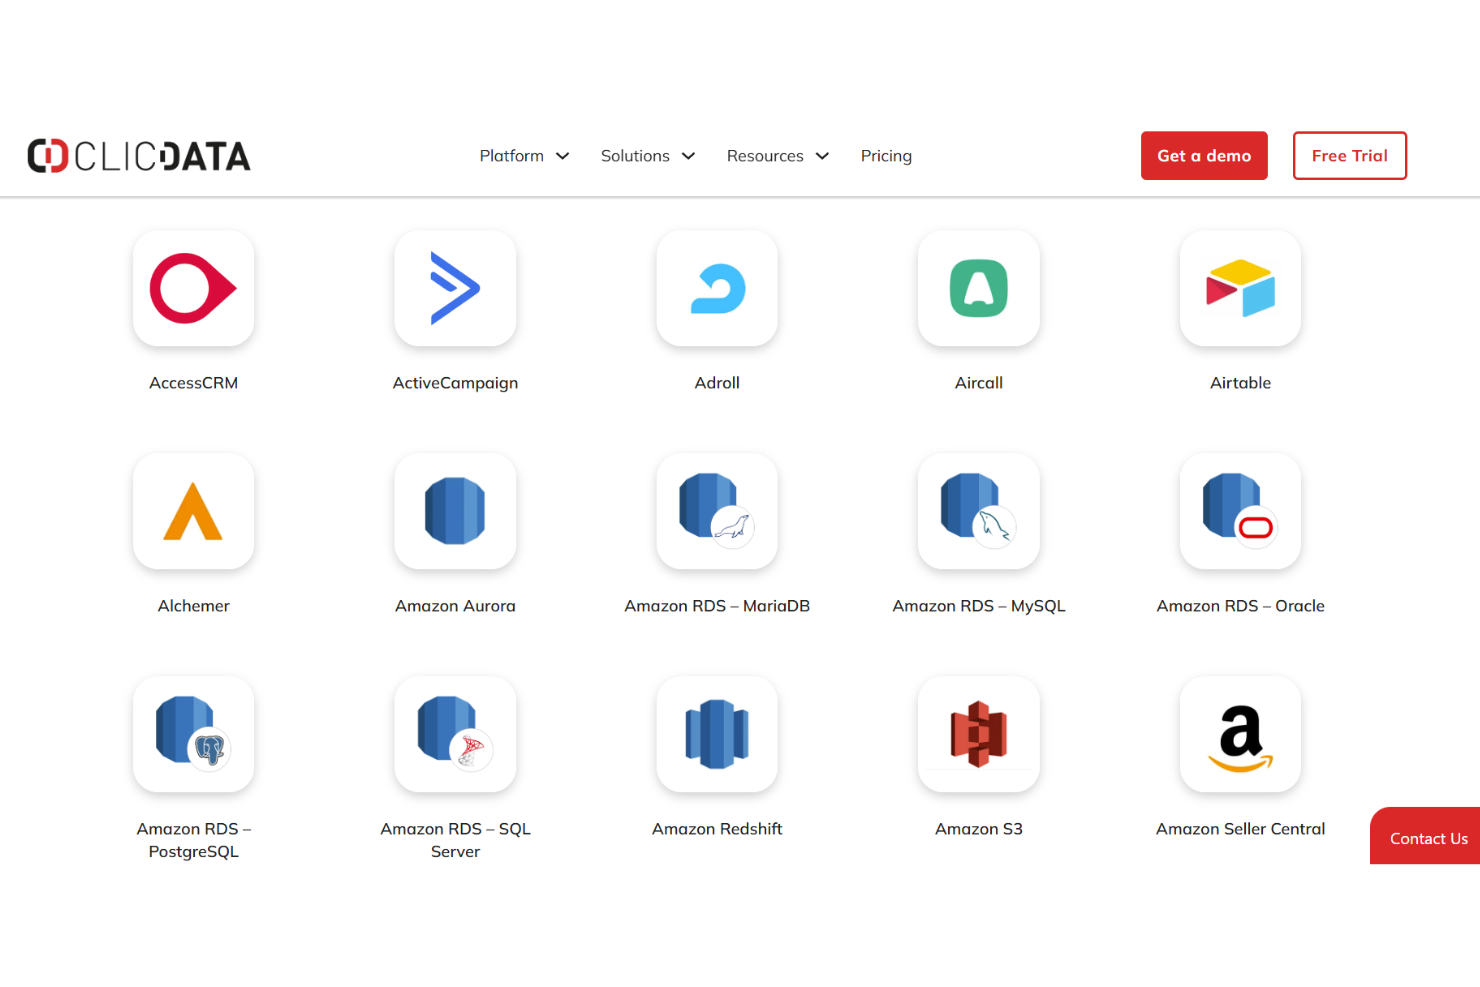The image size is (1480, 987).
Task: Expand the Resources menu chevron
Action: pyautogui.click(x=822, y=156)
